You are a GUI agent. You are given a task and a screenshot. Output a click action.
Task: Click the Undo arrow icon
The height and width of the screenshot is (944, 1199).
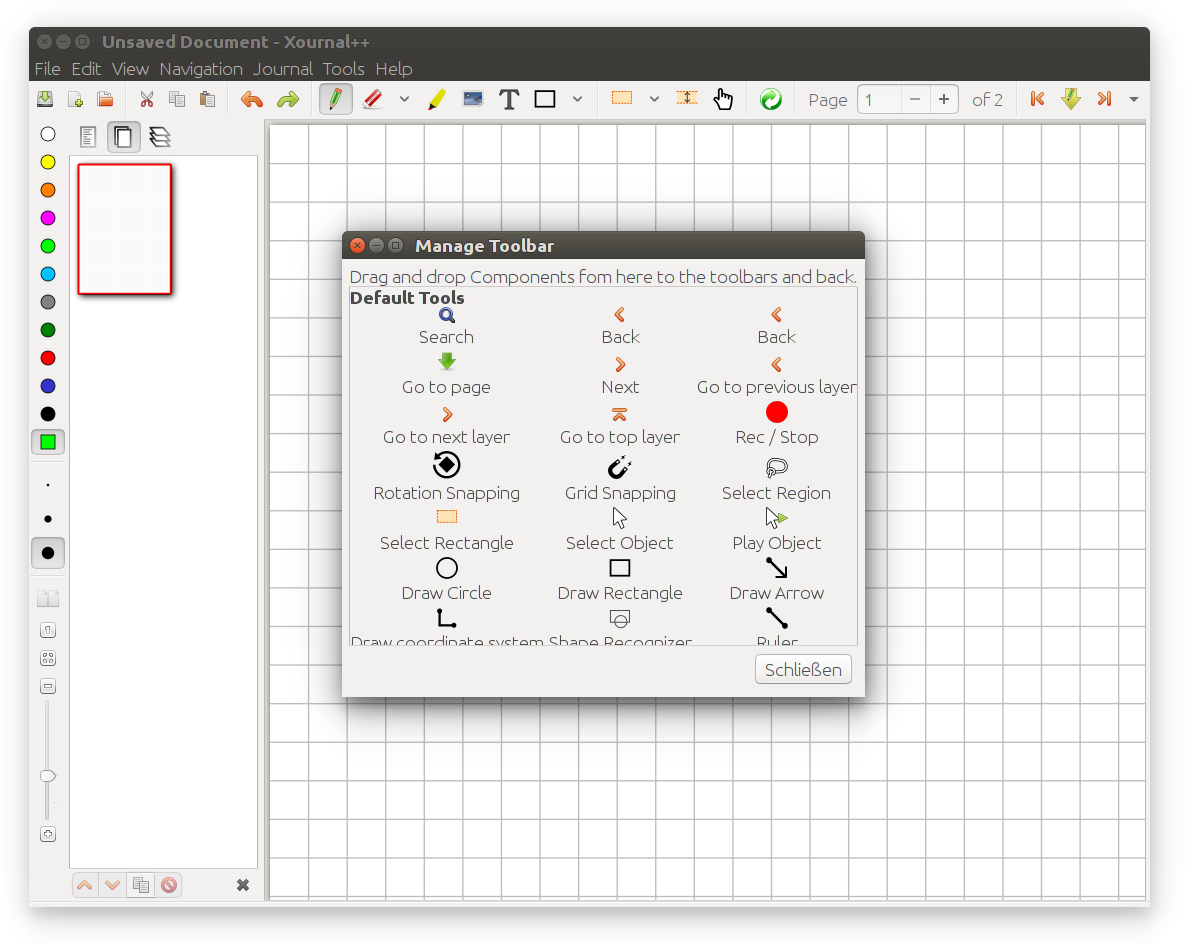(252, 100)
